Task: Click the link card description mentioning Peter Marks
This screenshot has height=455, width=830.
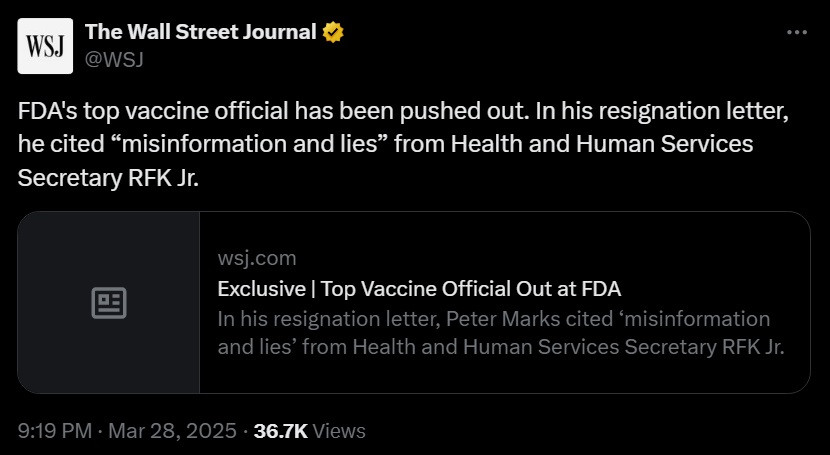Action: pyautogui.click(x=494, y=333)
